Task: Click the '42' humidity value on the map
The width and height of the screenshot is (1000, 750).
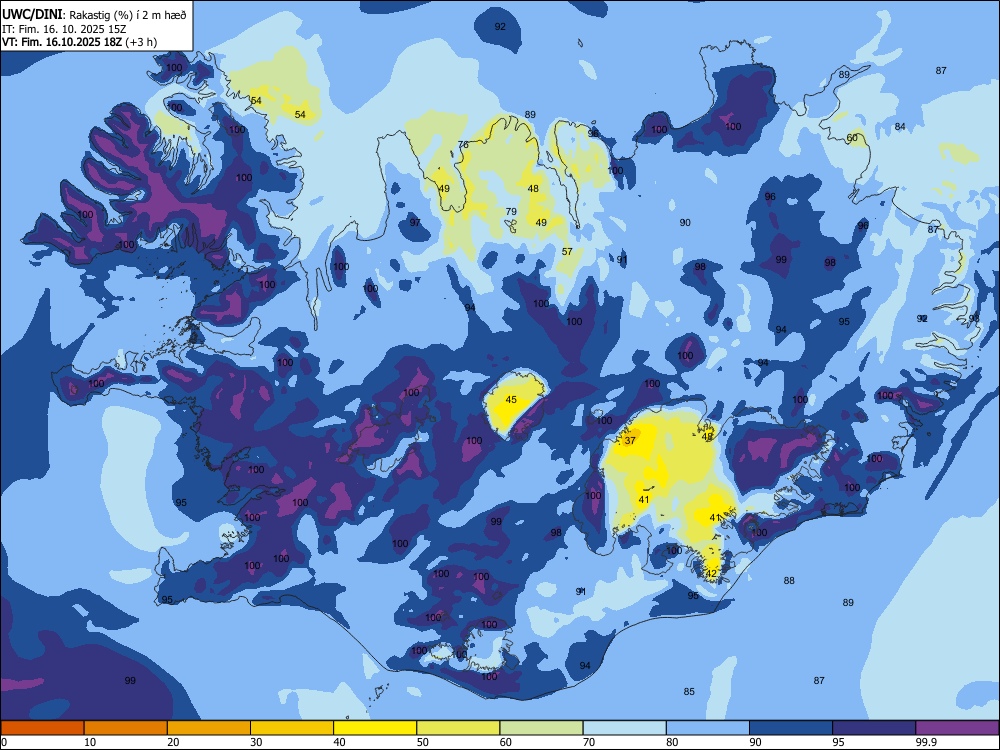Action: (711, 573)
